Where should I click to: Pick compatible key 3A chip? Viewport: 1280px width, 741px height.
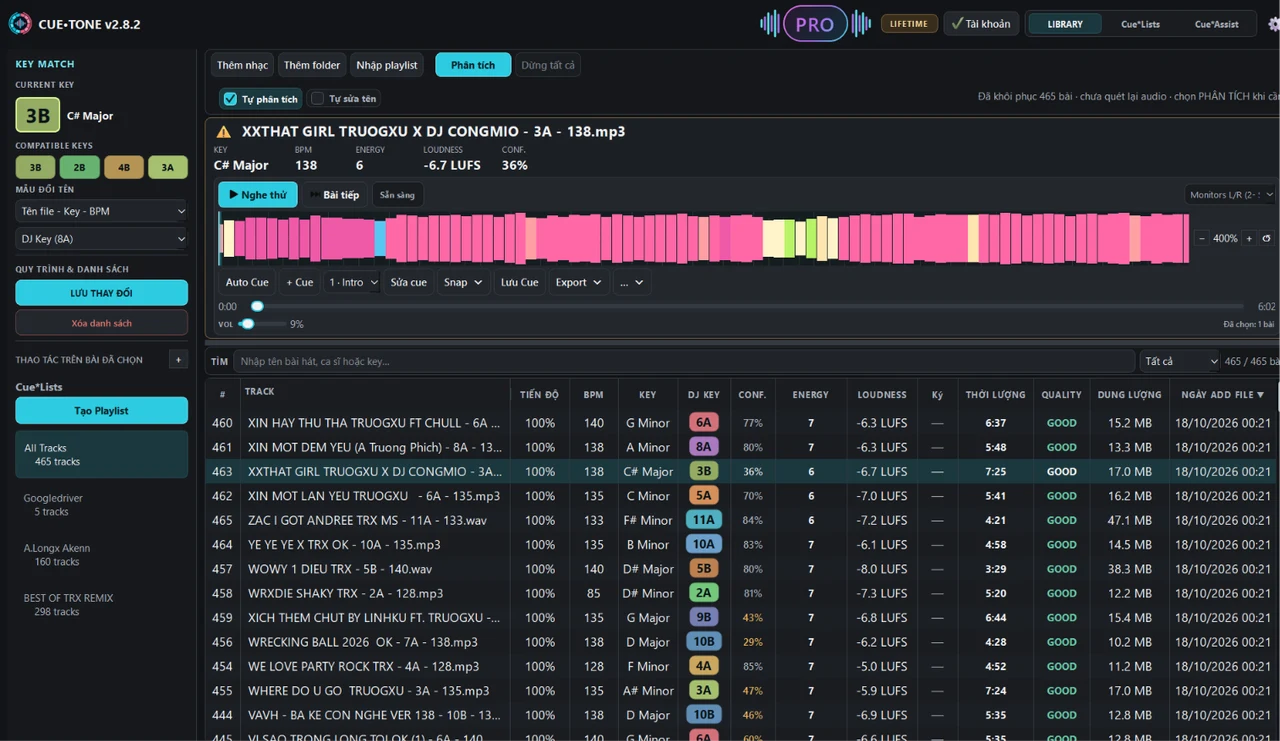click(x=168, y=167)
